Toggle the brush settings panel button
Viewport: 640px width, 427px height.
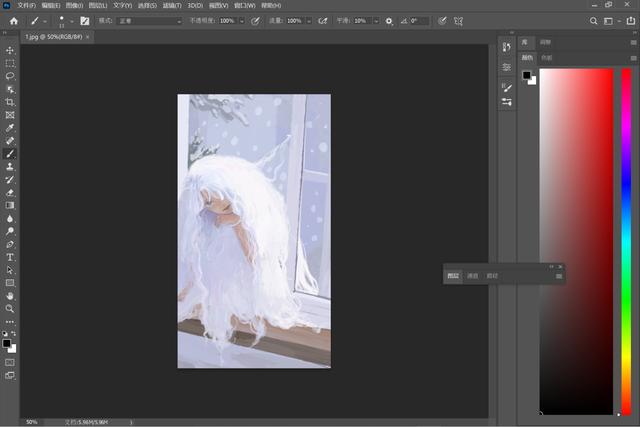click(84, 20)
